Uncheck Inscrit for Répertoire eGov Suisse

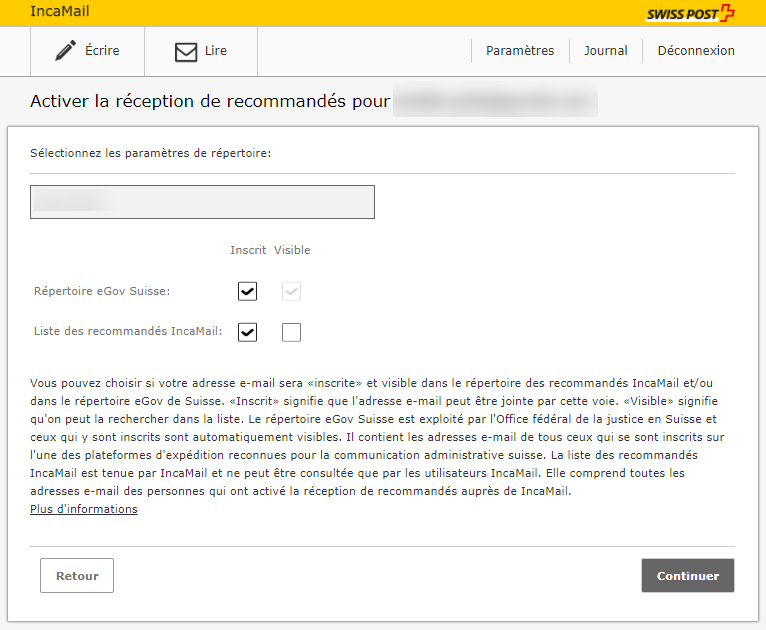(248, 292)
